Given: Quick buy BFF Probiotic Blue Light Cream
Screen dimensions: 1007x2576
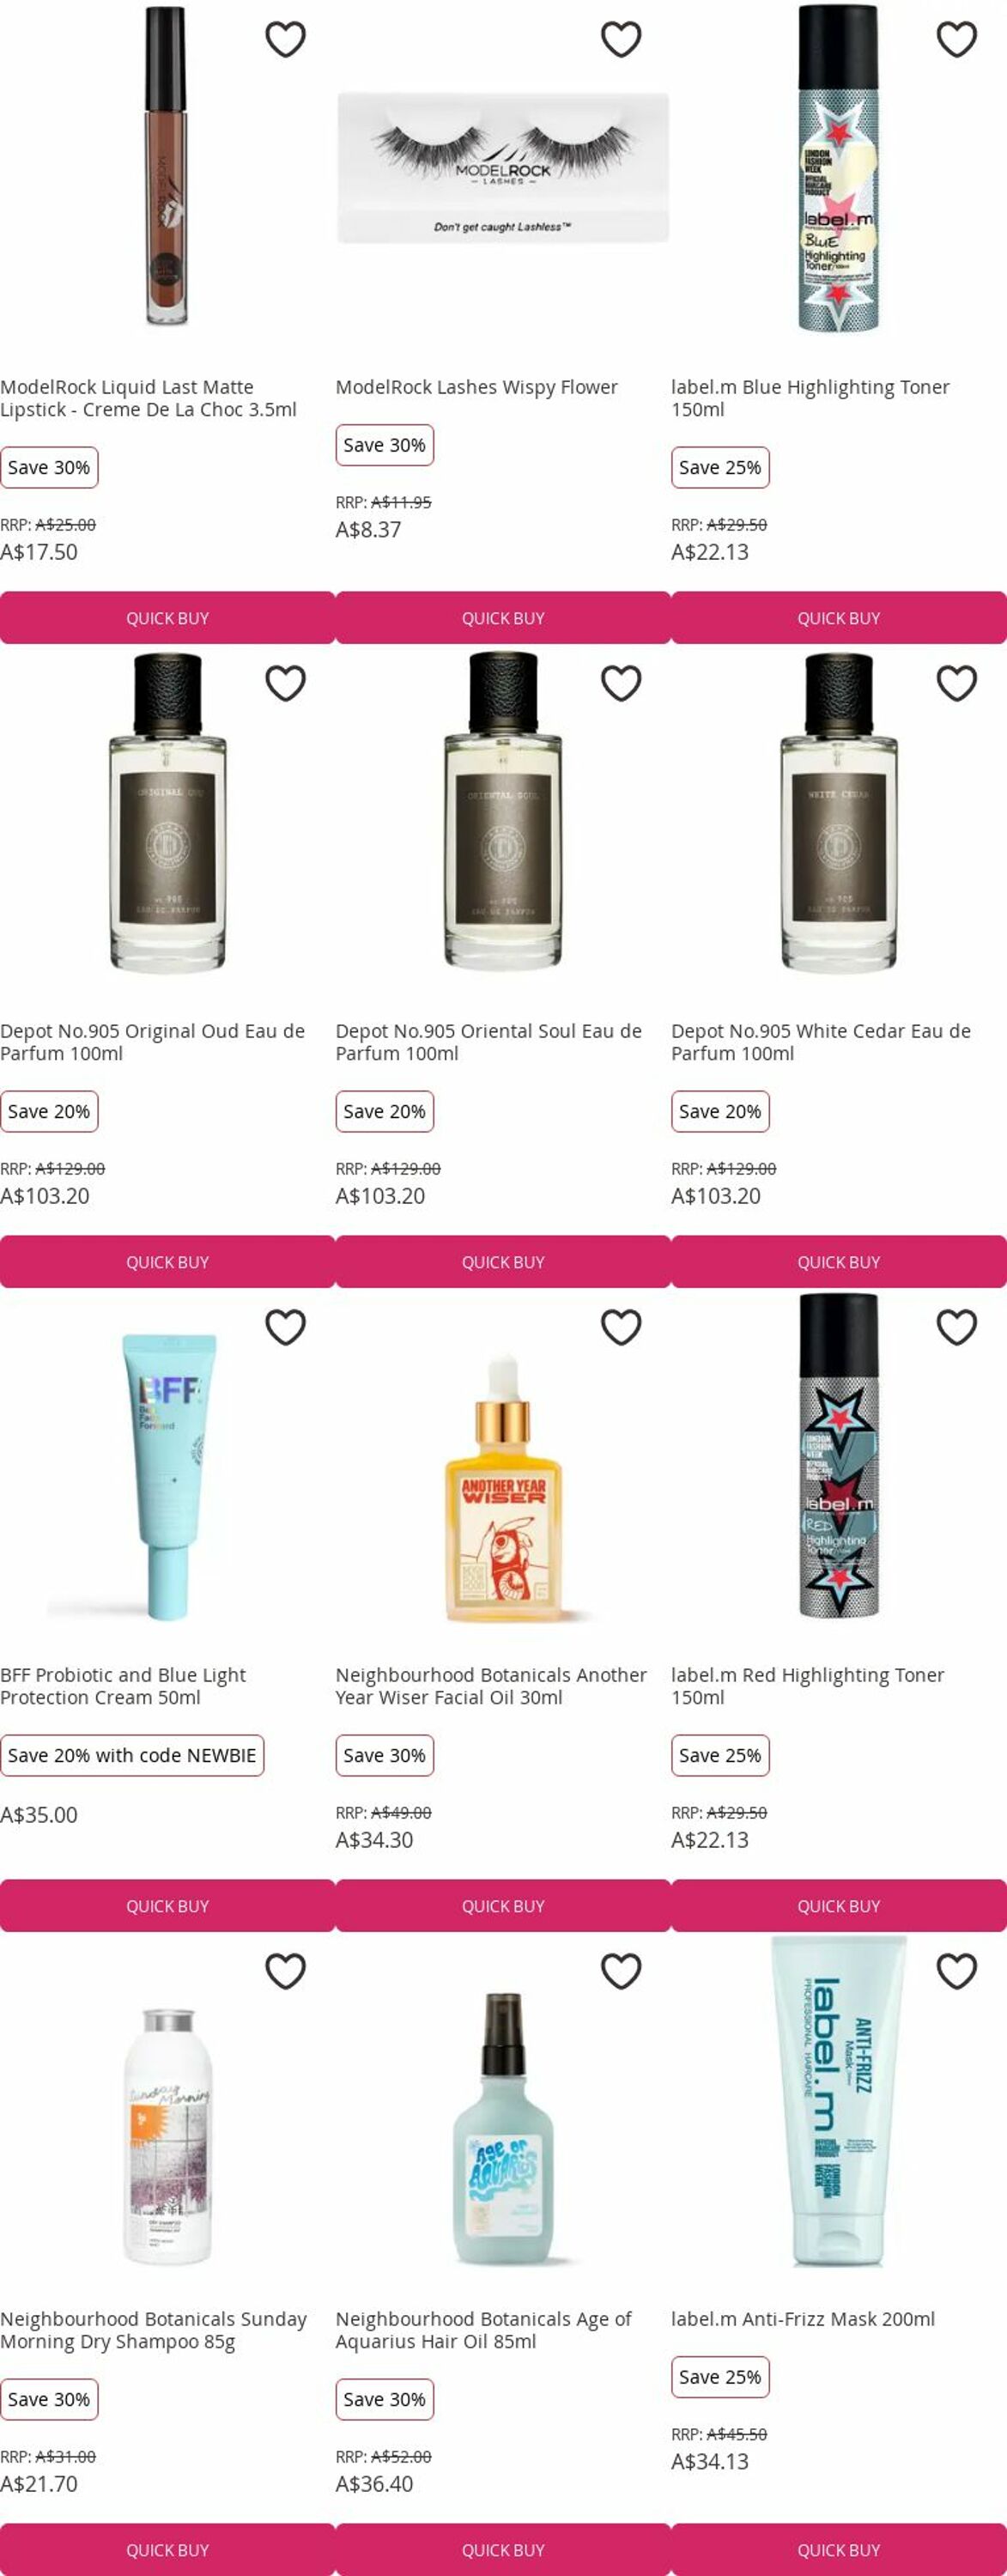Looking at the screenshot, I should click(x=167, y=1906).
